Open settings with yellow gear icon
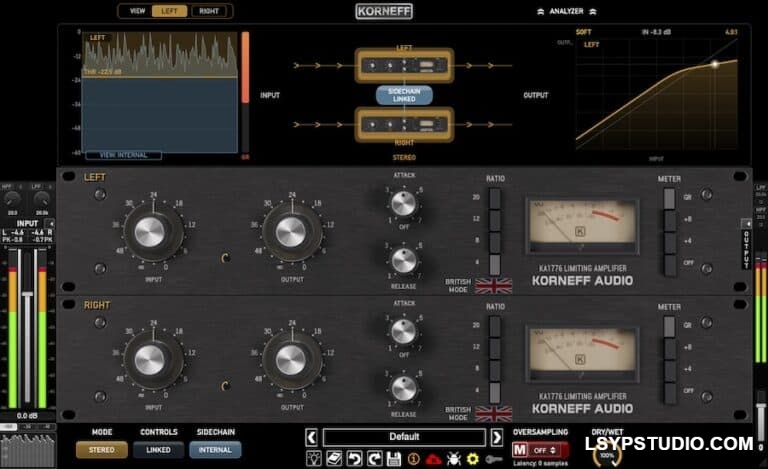This screenshot has width=768, height=469. pos(473,459)
